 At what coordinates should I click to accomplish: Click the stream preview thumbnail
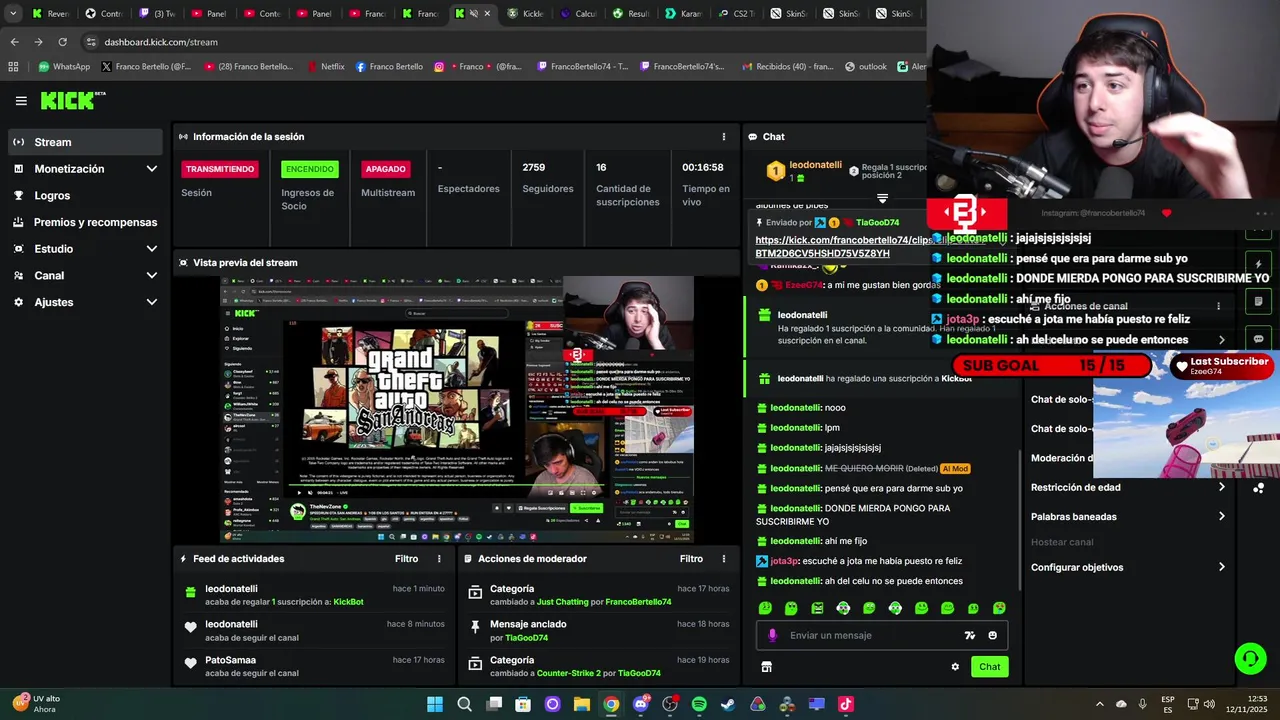457,410
